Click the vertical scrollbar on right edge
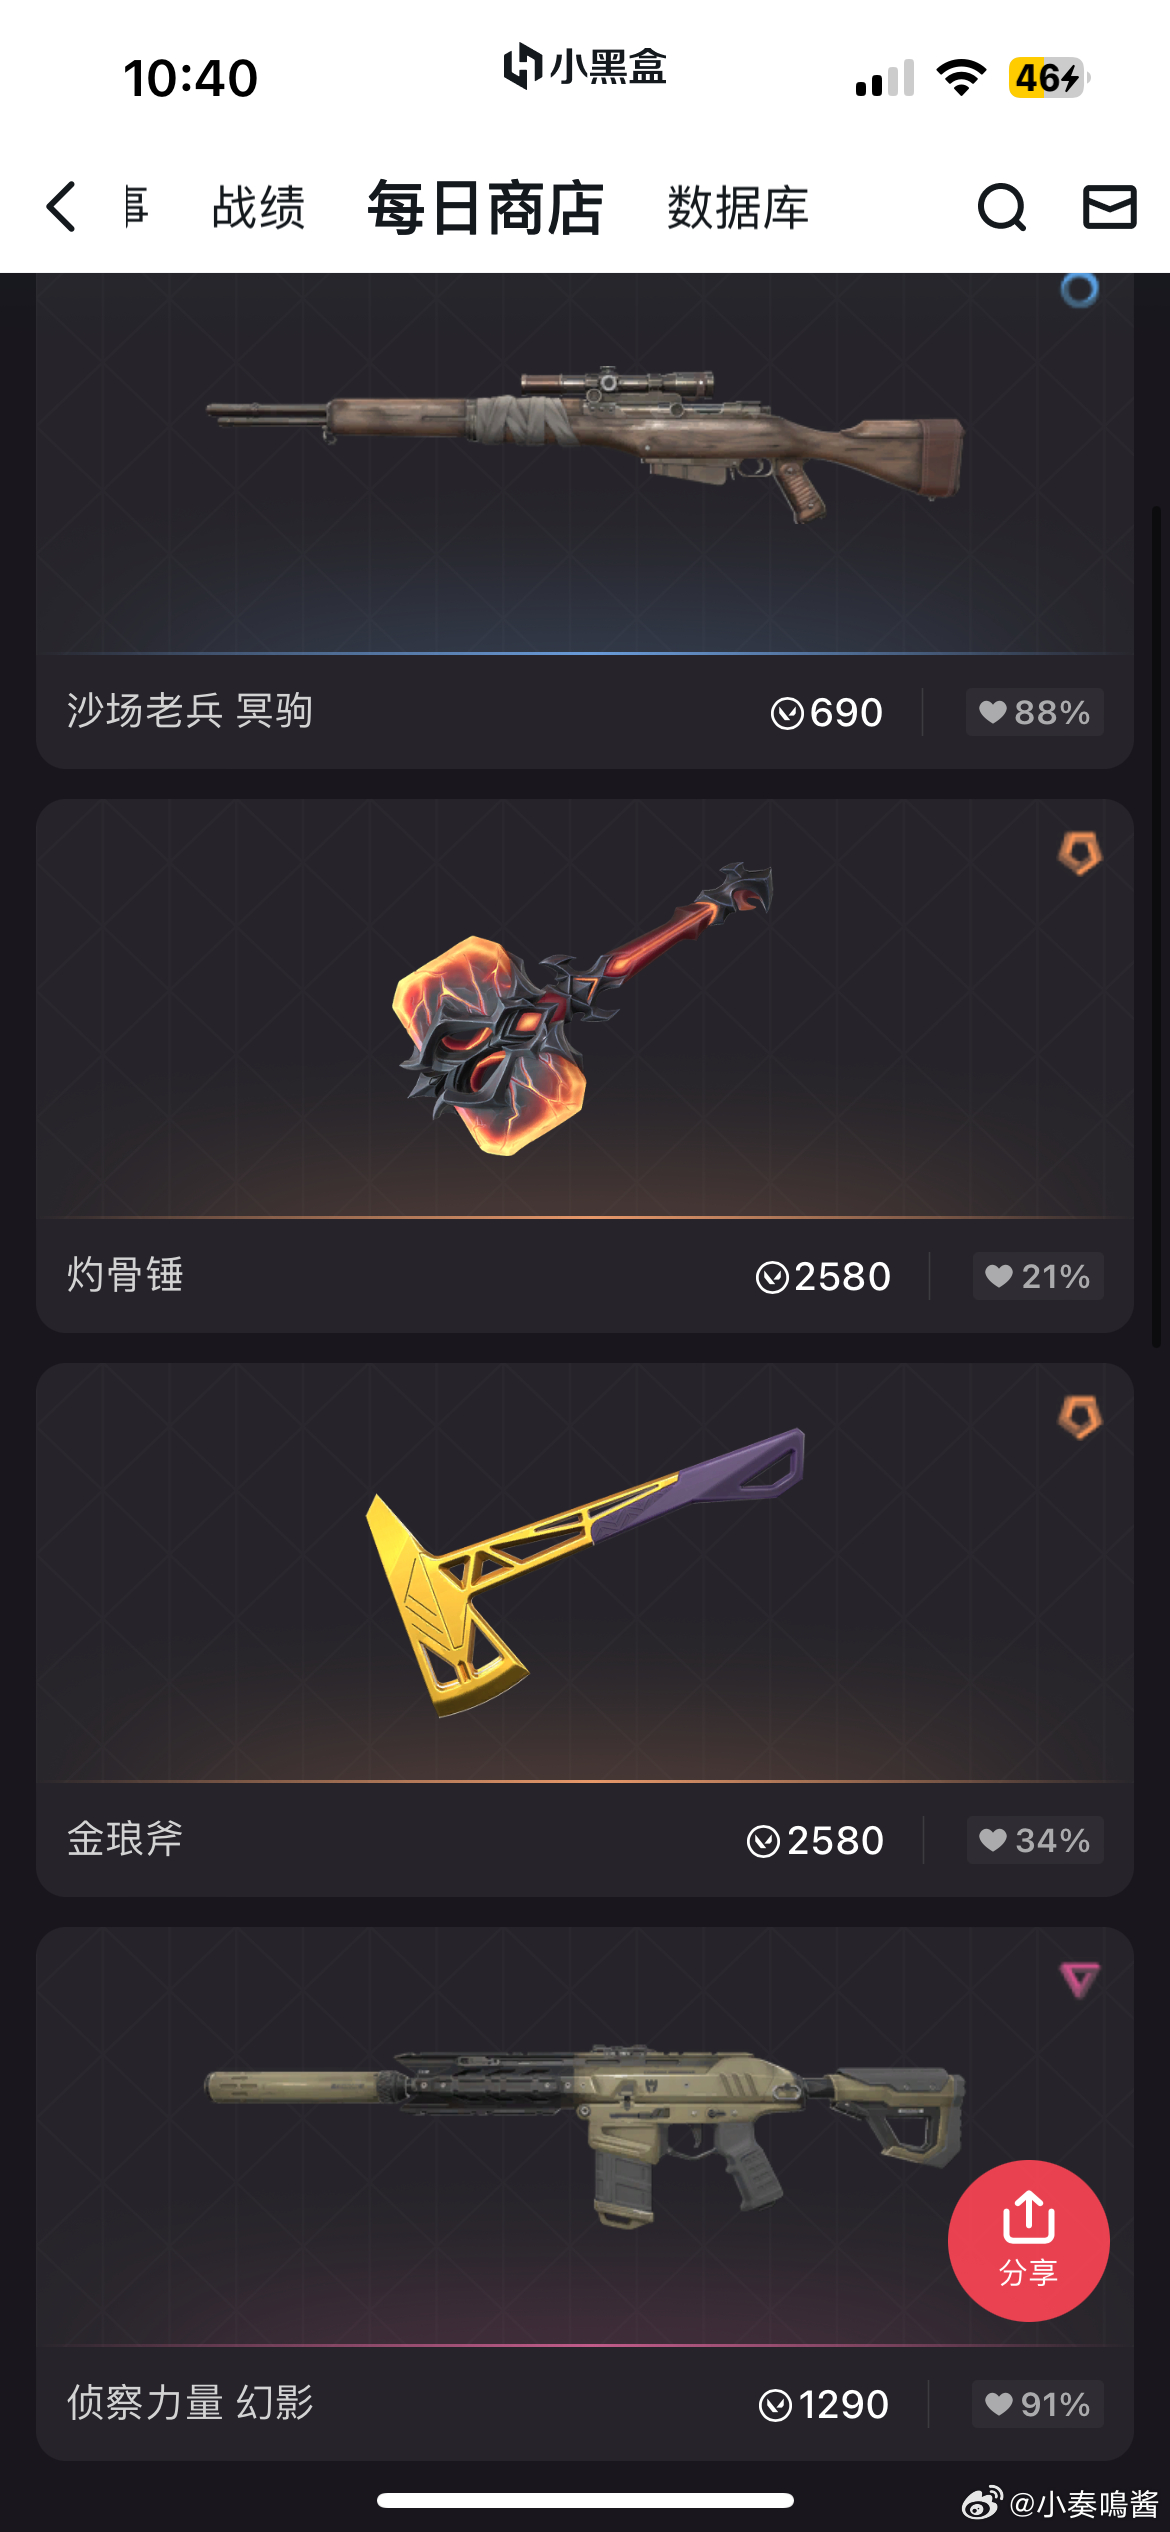Viewport: 1170px width, 2532px height. [1156, 927]
